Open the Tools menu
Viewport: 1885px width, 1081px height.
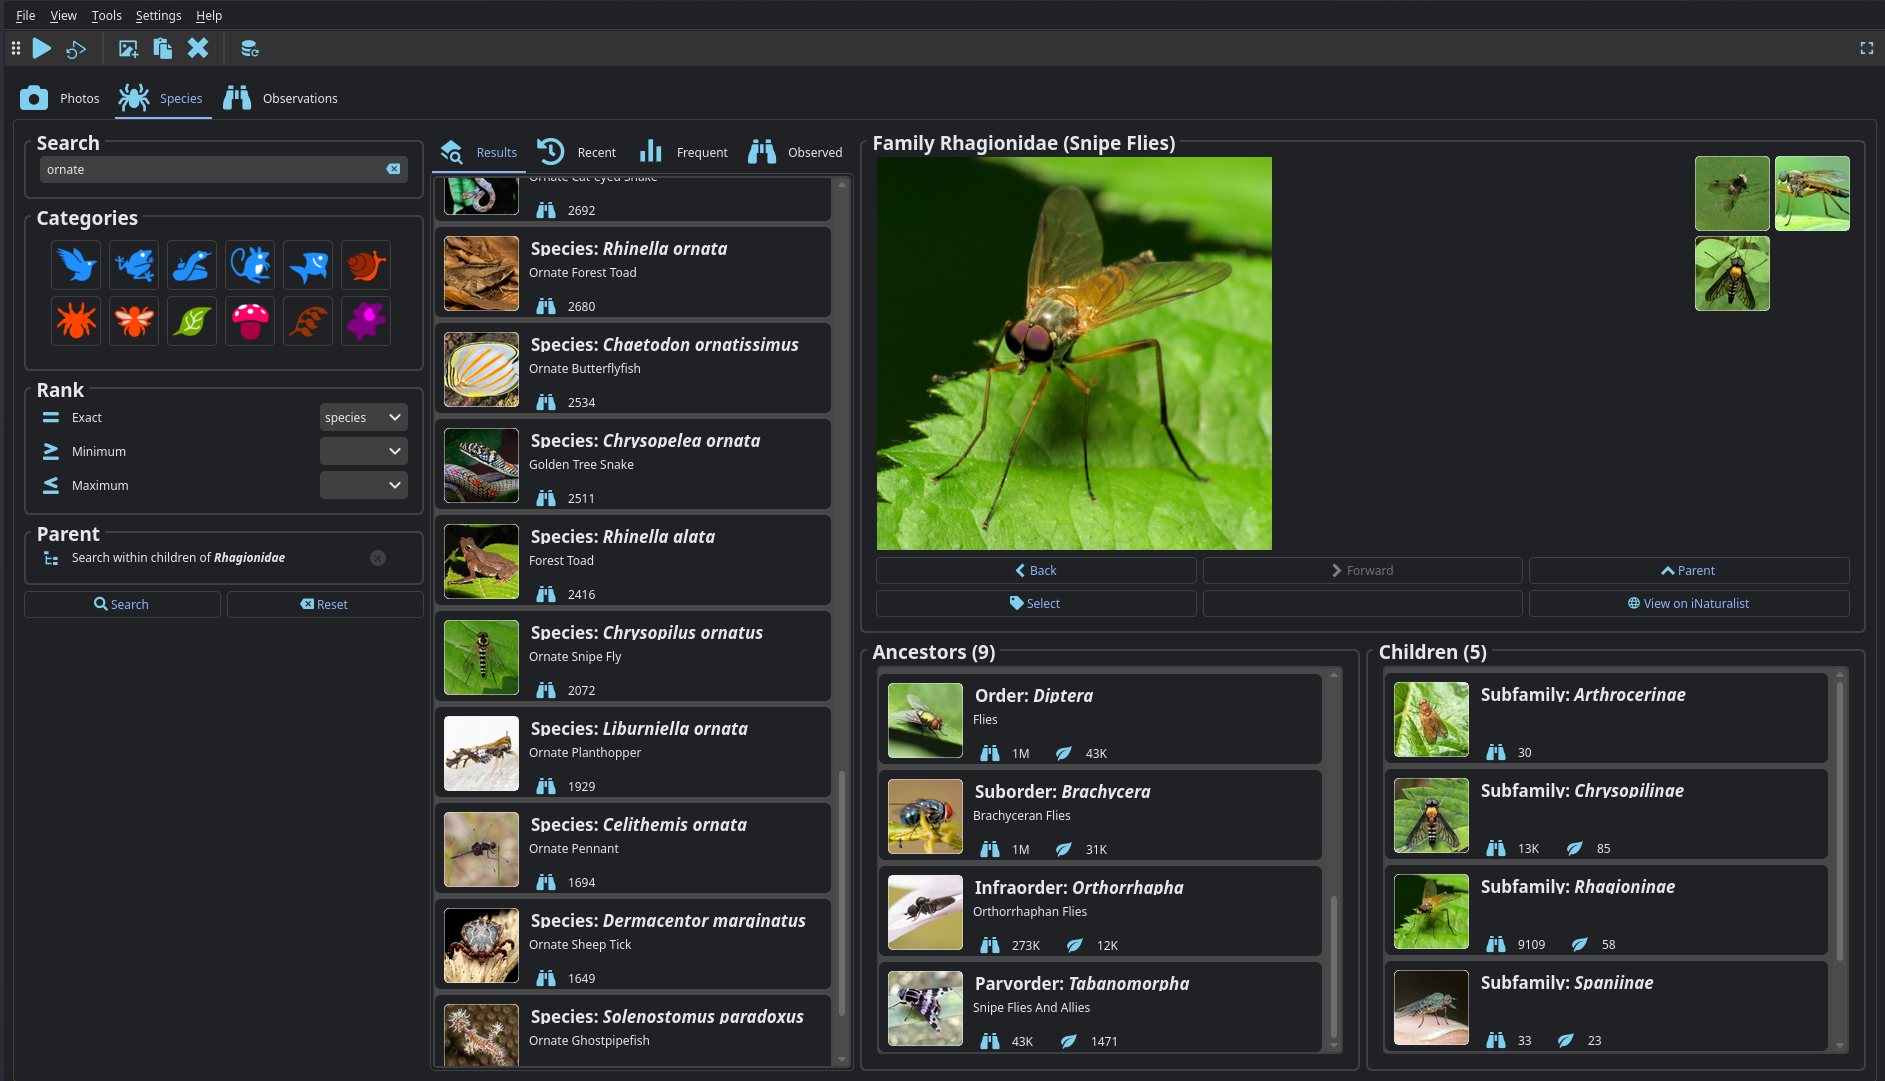click(106, 15)
